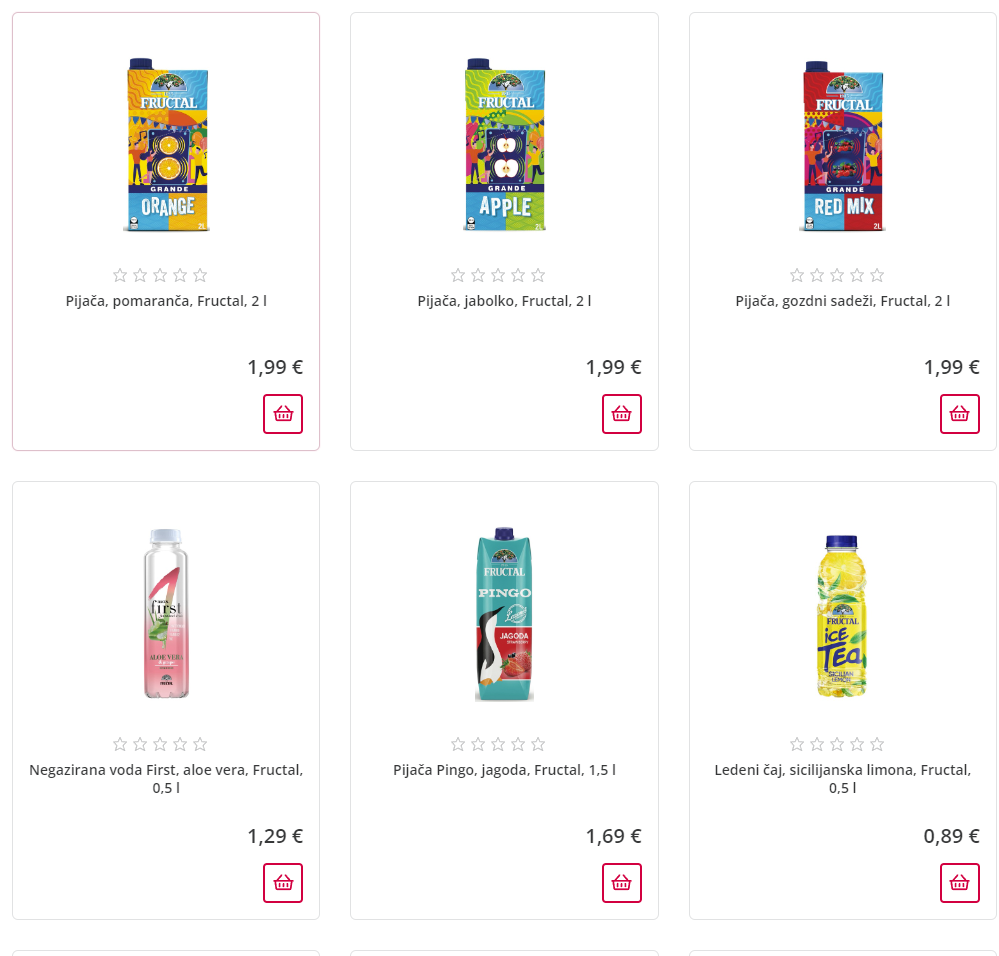The width and height of the screenshot is (999, 956).
Task: Open "Pijača, jabolko, Fructal, 2 l" product link
Action: coord(504,300)
